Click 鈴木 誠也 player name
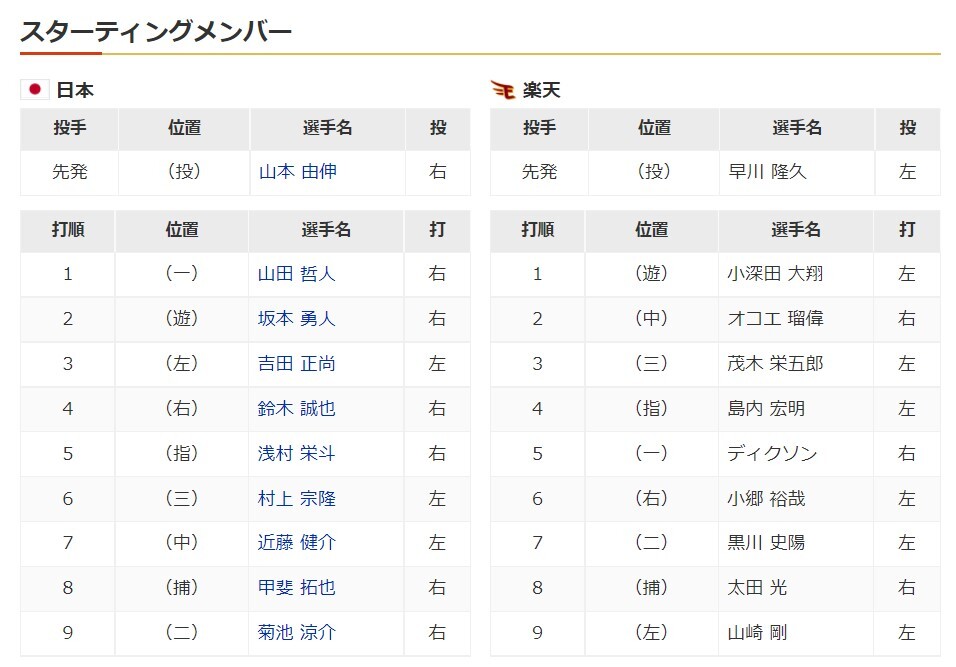The image size is (956, 667). pyautogui.click(x=296, y=408)
